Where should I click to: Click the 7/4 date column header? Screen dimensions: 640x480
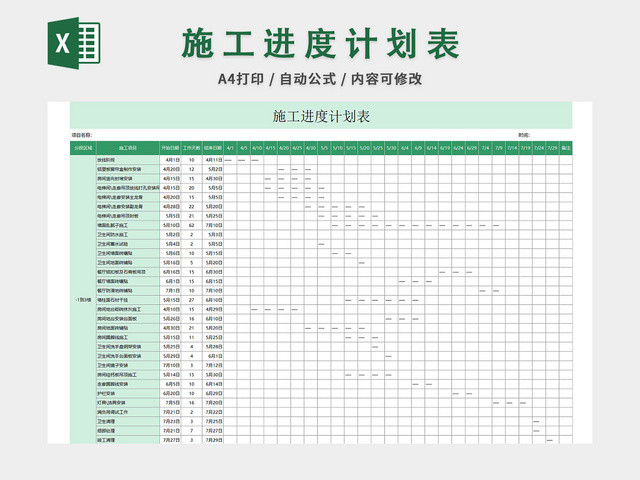point(485,148)
